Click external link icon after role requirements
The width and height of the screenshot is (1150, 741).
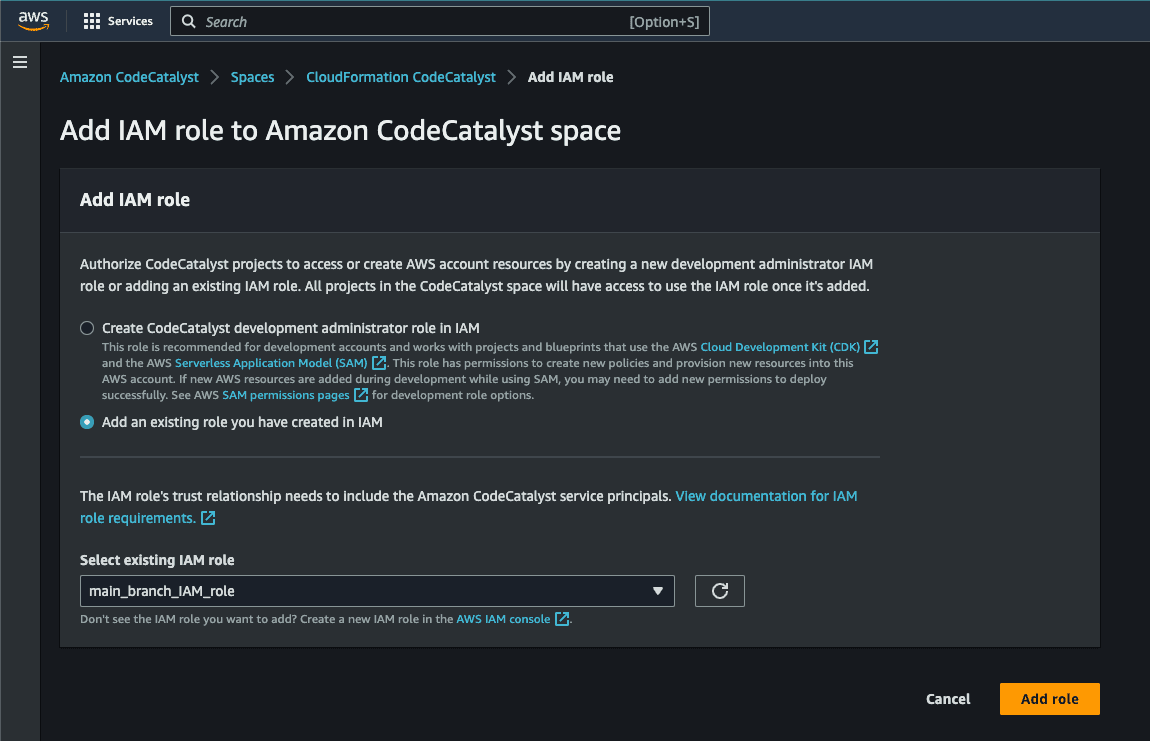pyautogui.click(x=208, y=518)
